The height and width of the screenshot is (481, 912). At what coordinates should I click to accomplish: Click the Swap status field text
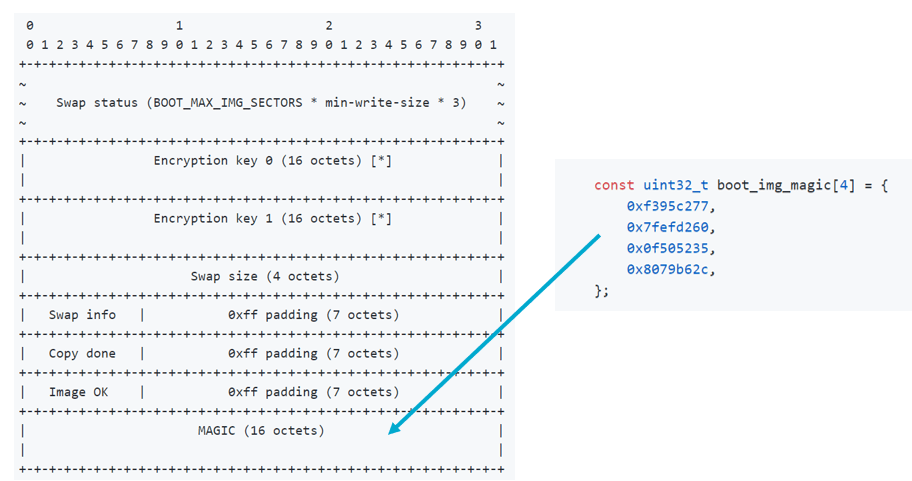coord(261,103)
